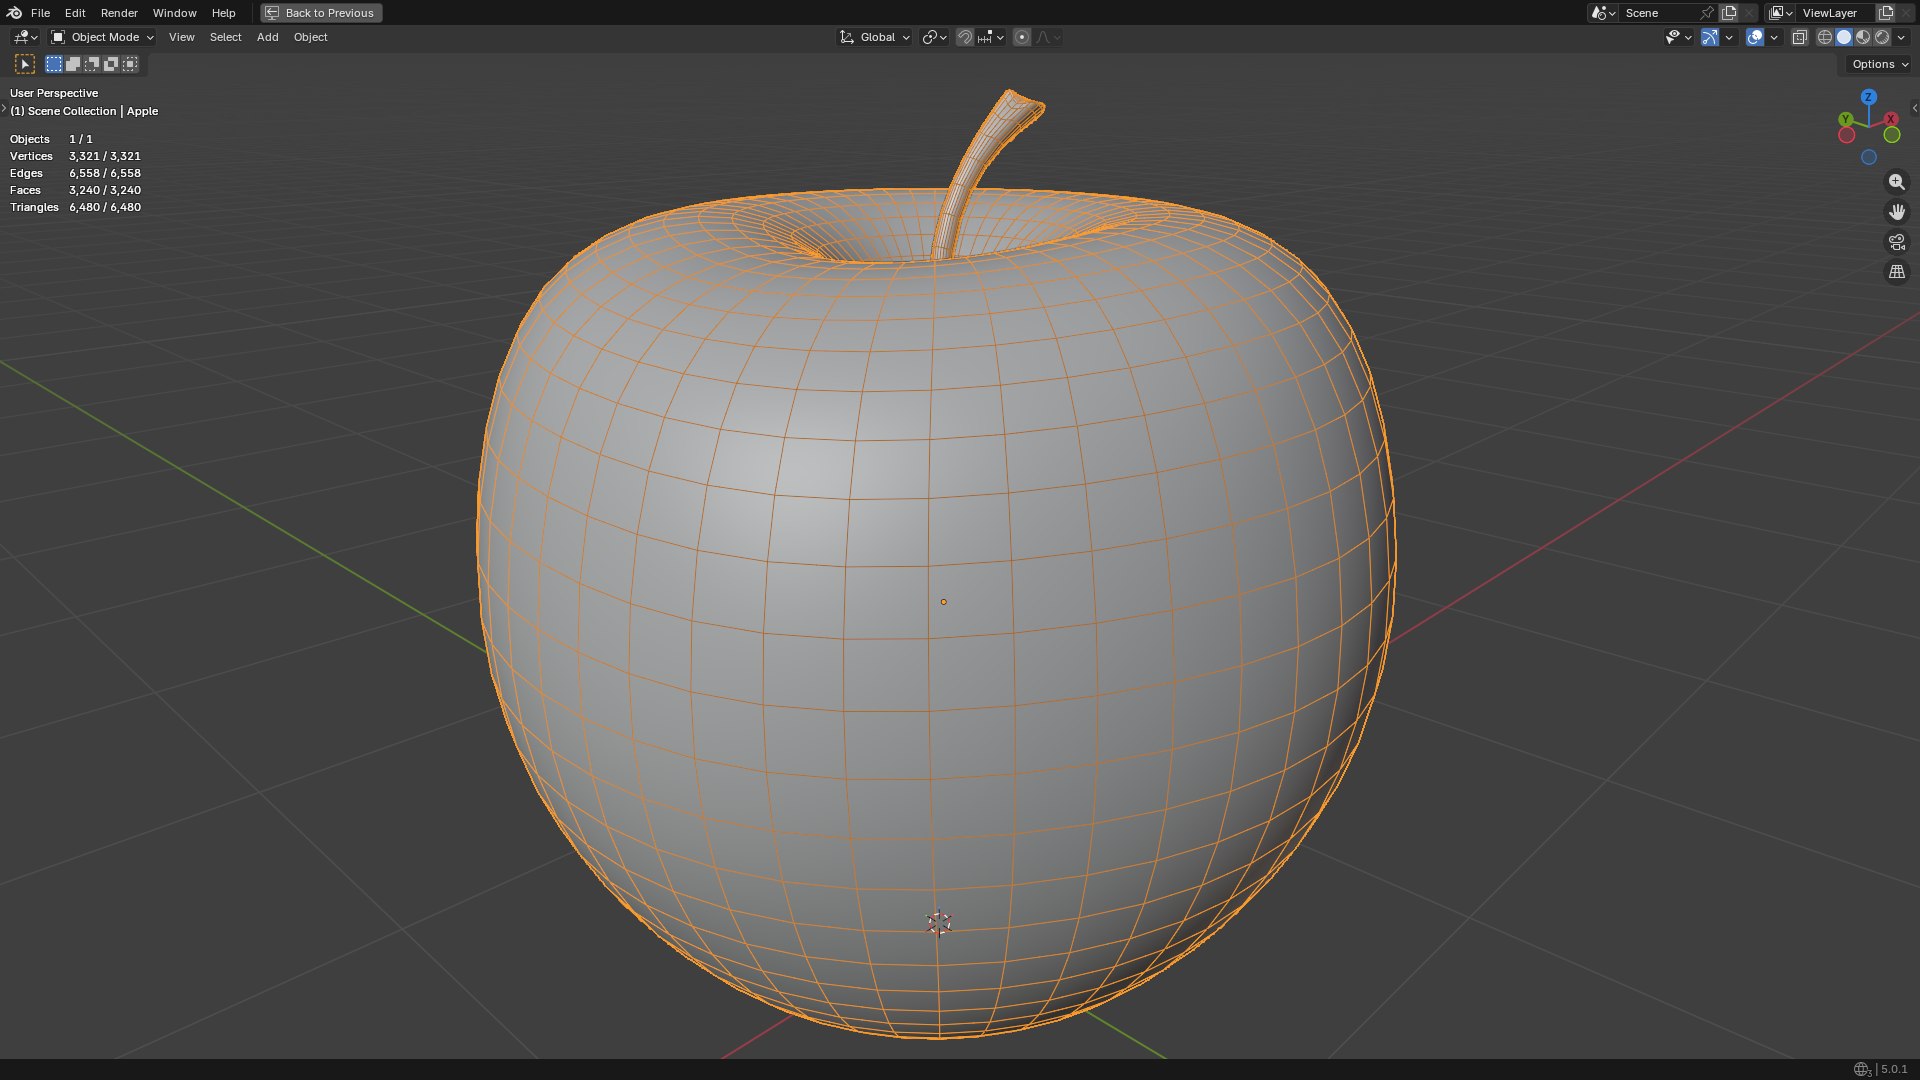Viewport: 1920px width, 1080px height.
Task: Create a new scene with the copy icon
Action: pyautogui.click(x=1729, y=13)
